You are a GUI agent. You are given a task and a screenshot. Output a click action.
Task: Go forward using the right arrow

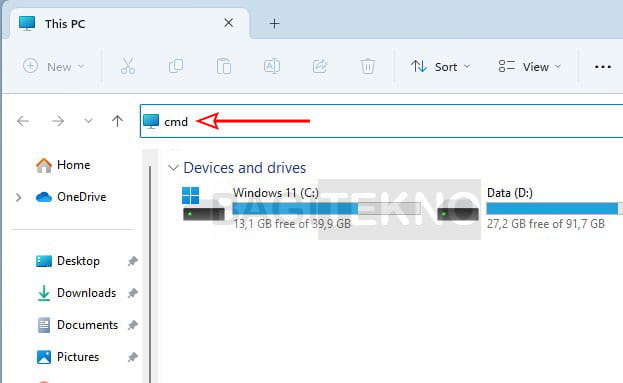click(58, 121)
